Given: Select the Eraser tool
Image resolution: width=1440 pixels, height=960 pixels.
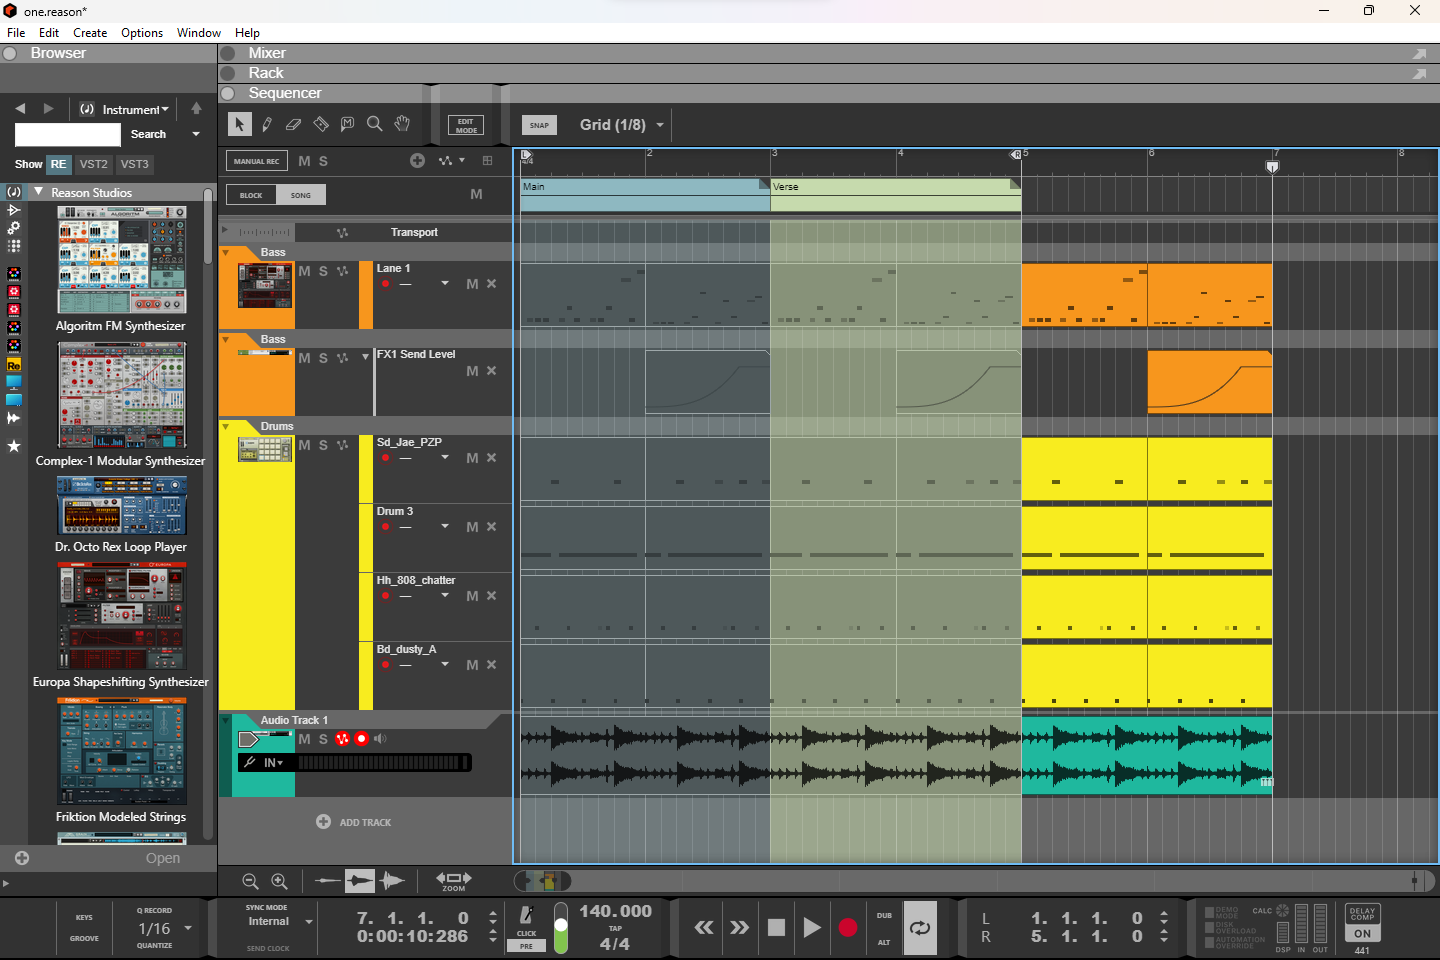Looking at the screenshot, I should point(293,124).
